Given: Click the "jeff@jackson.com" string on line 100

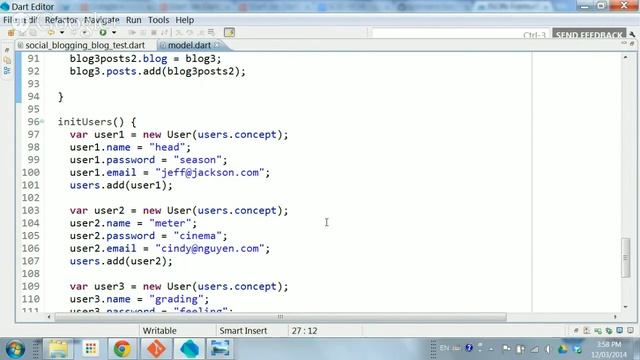Looking at the screenshot, I should click(x=210, y=172).
